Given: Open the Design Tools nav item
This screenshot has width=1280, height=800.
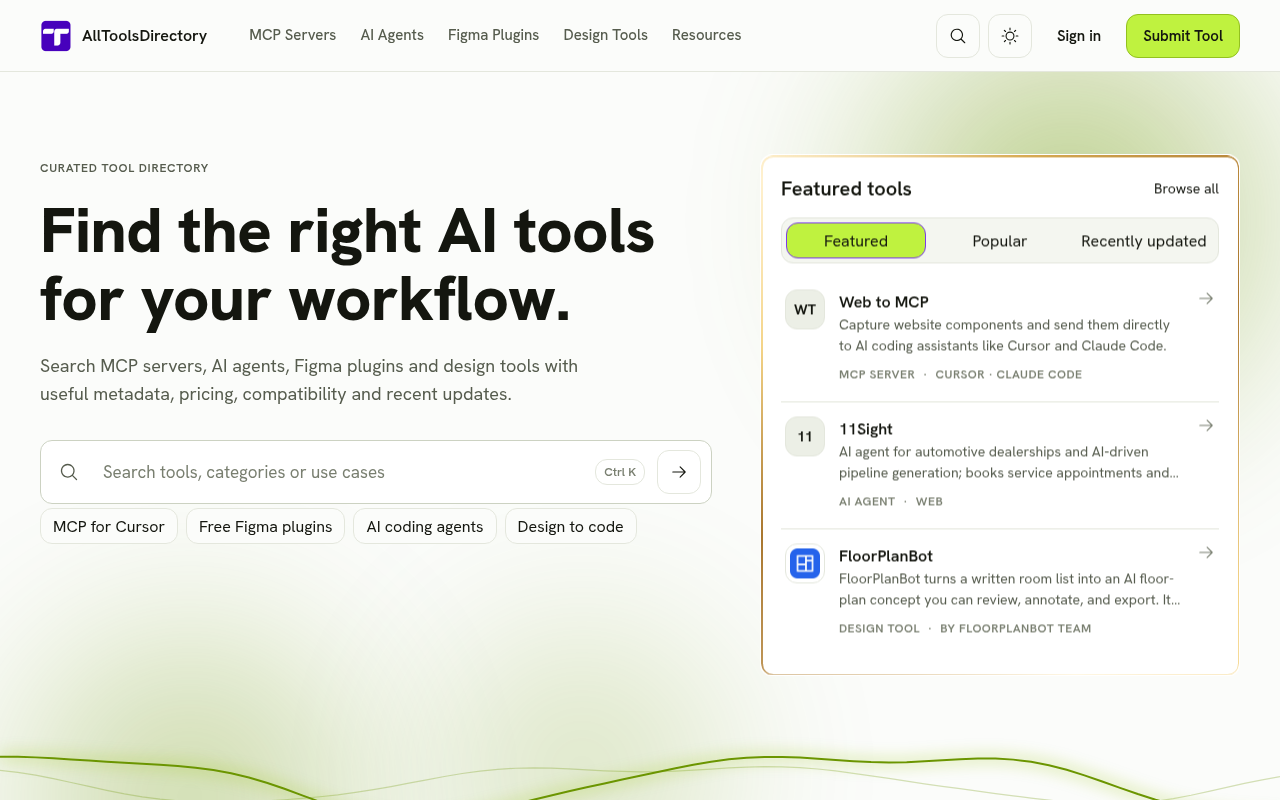Looking at the screenshot, I should click(x=605, y=35).
